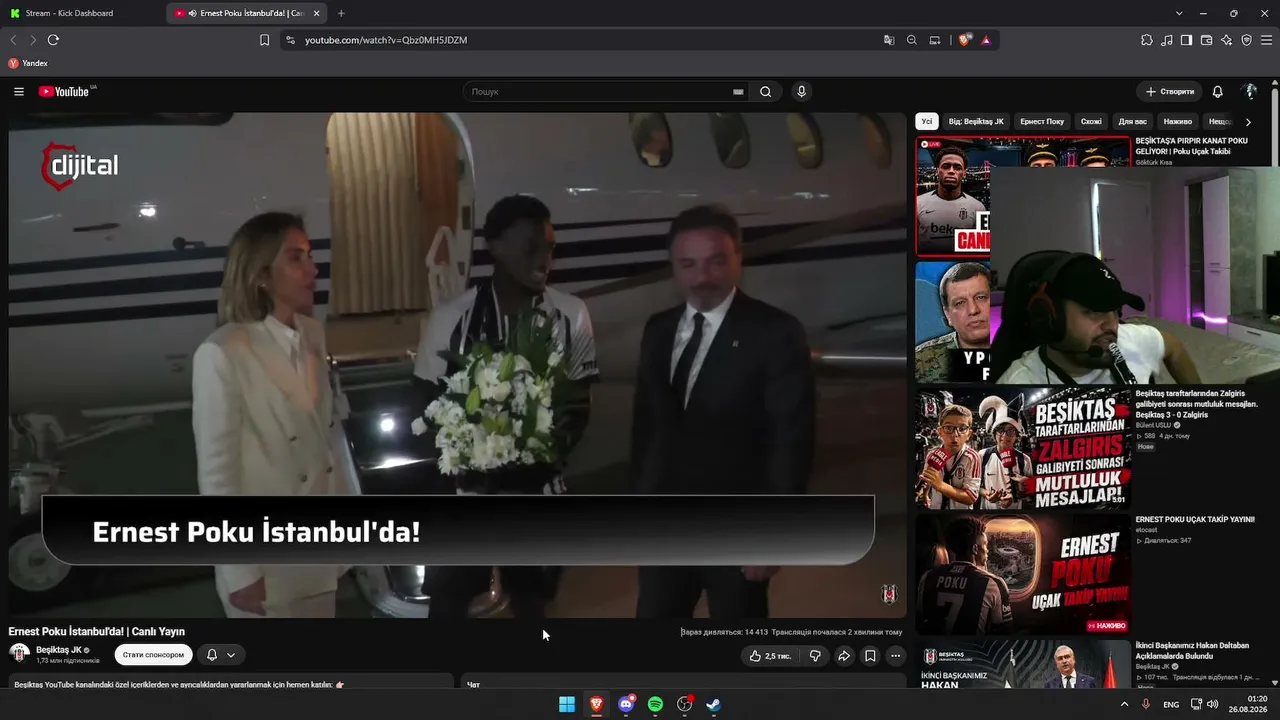Dislike the video with thumbs down
This screenshot has width=1280, height=720.
point(815,656)
